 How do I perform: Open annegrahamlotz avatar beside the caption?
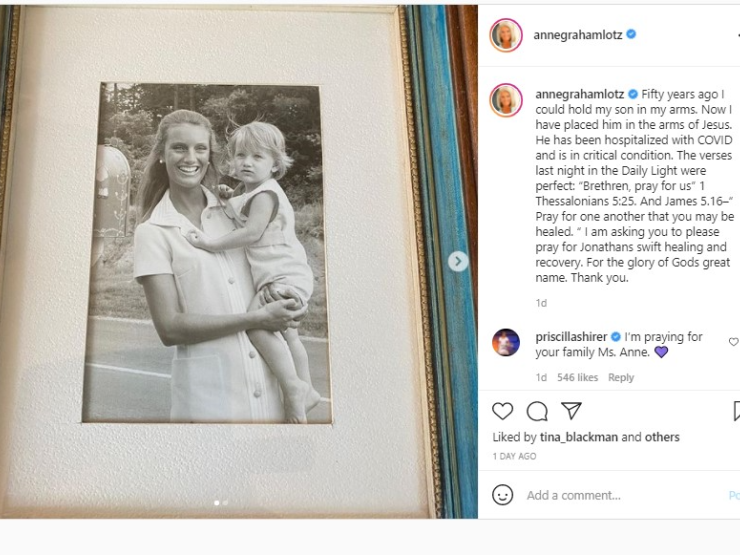click(x=506, y=100)
